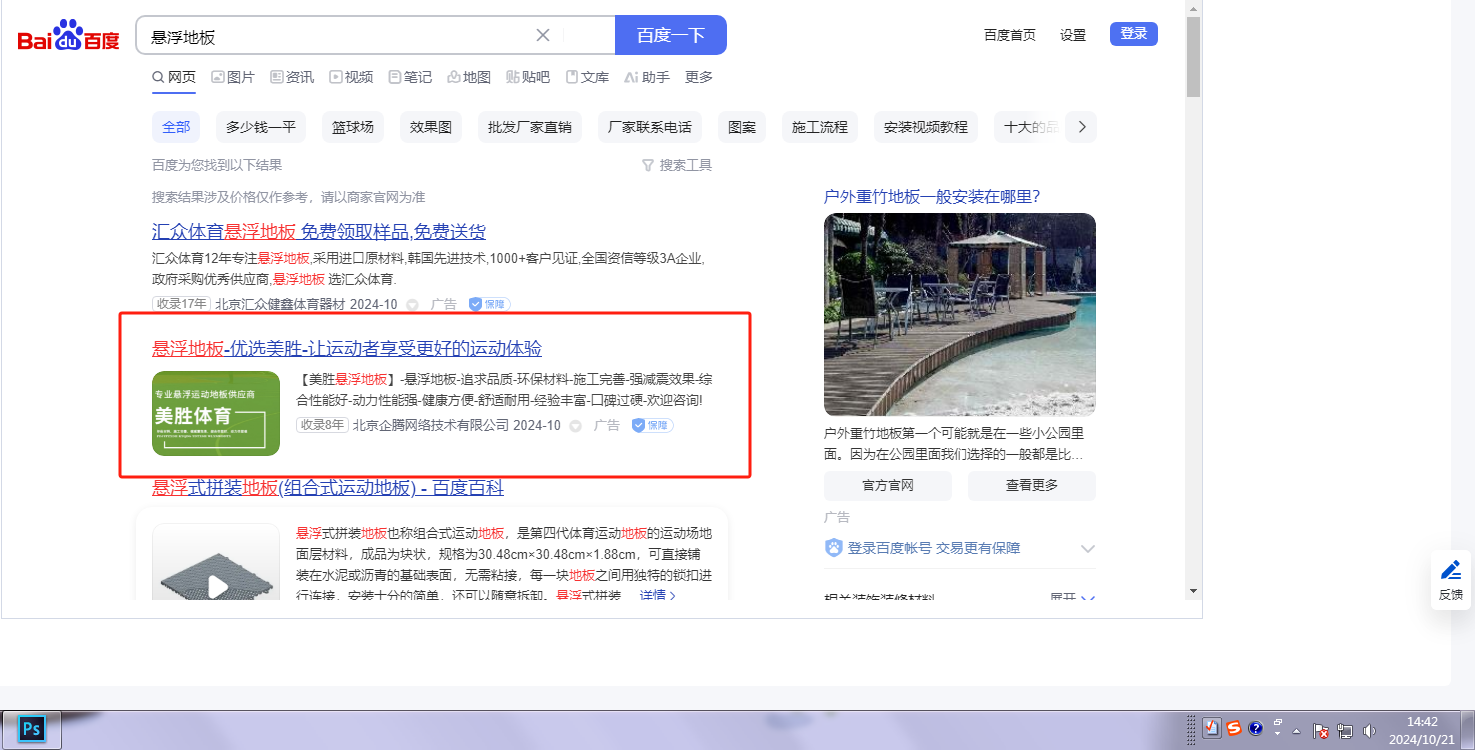Click the 查看更多 button
Screen dimensions: 1475x750
1032,486
